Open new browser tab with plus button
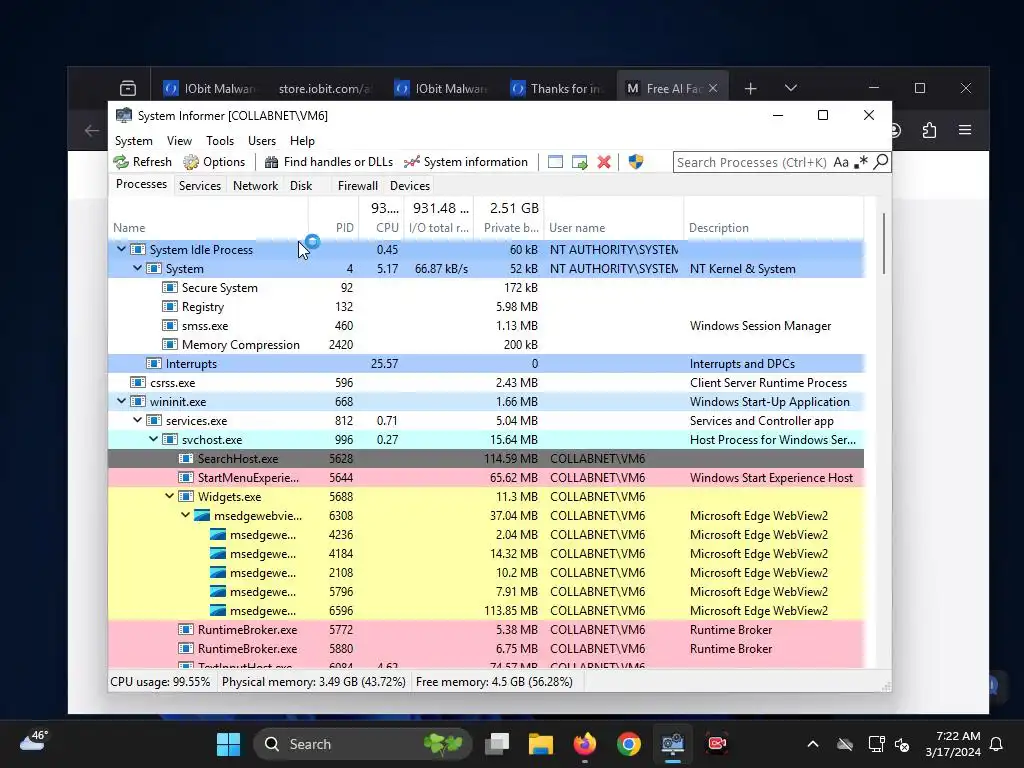 (750, 88)
